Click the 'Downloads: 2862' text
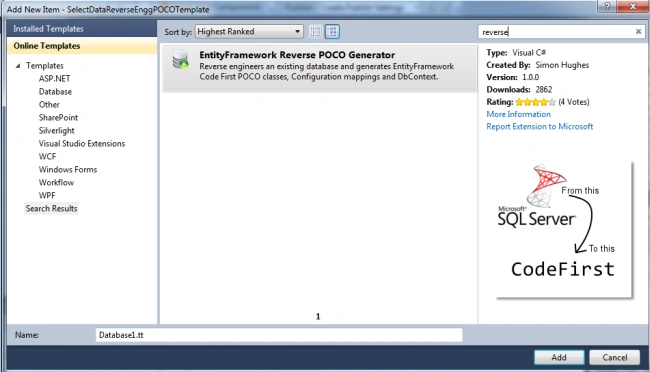This screenshot has width=650, height=372. (x=519, y=90)
